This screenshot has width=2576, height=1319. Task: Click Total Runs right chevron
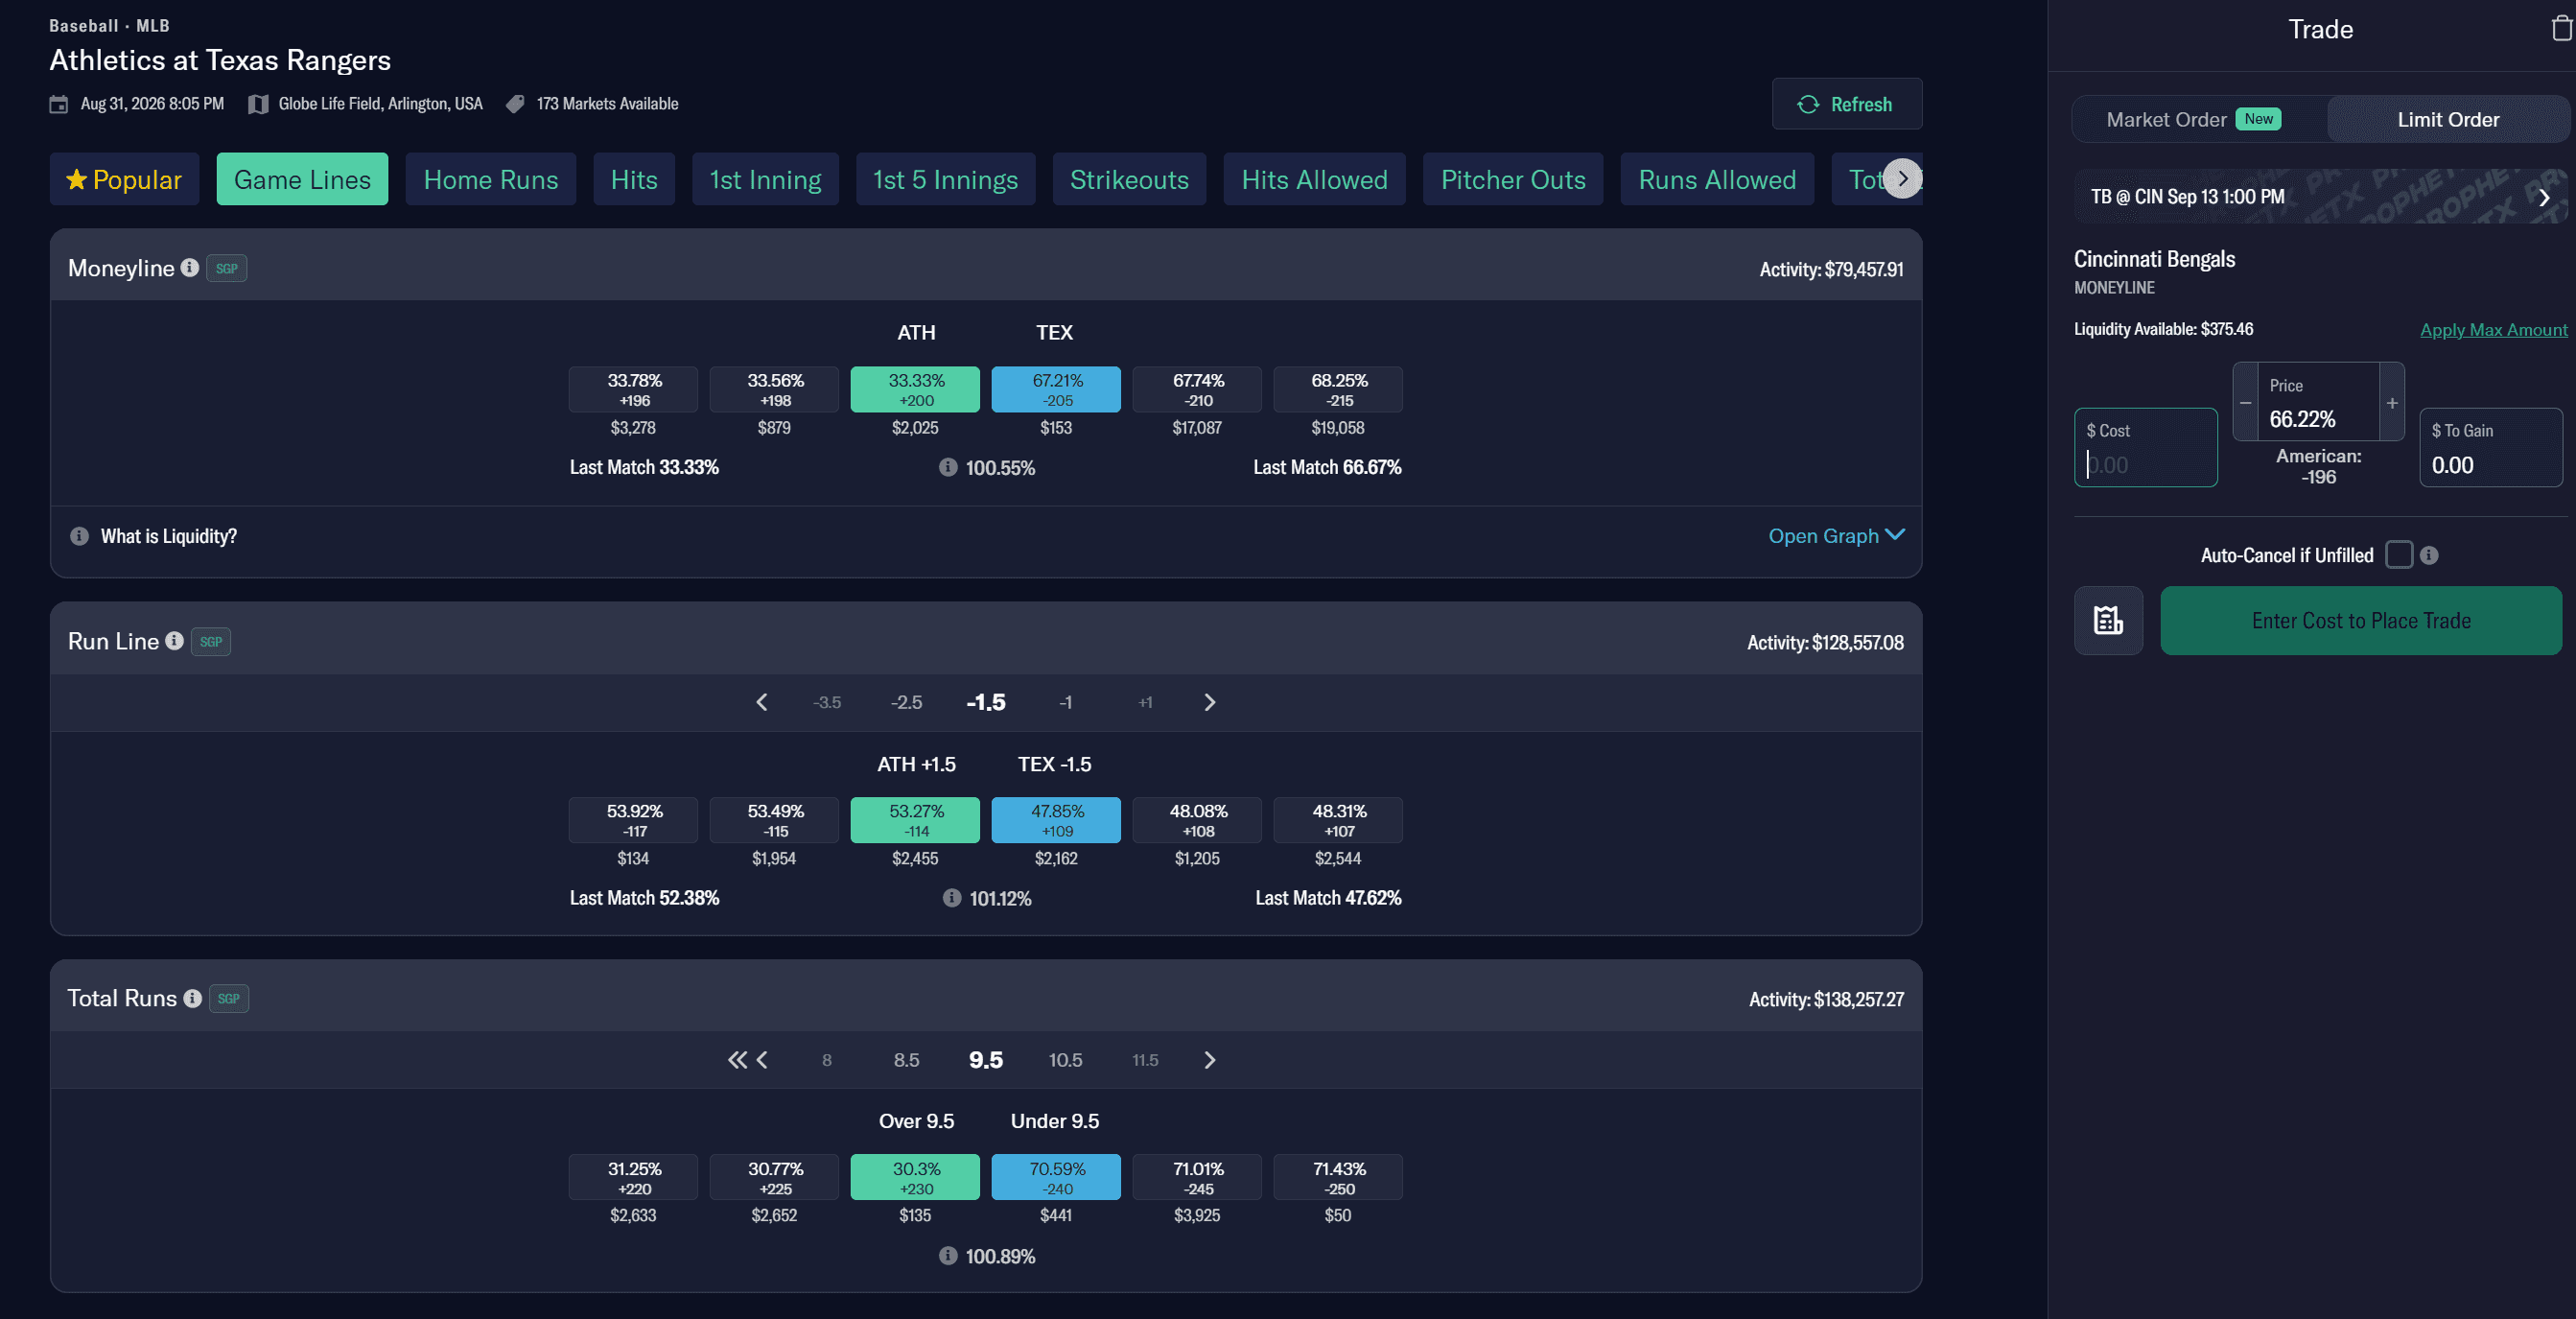[x=1210, y=1060]
